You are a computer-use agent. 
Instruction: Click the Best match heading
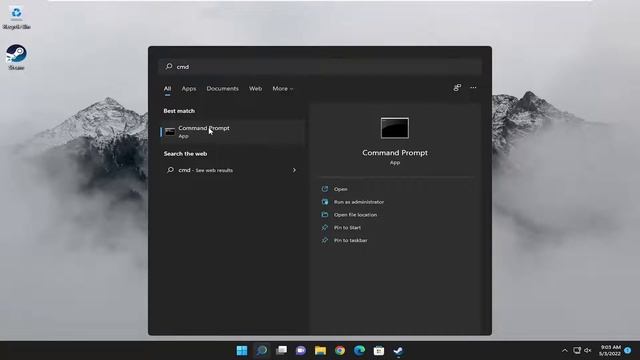(179, 111)
